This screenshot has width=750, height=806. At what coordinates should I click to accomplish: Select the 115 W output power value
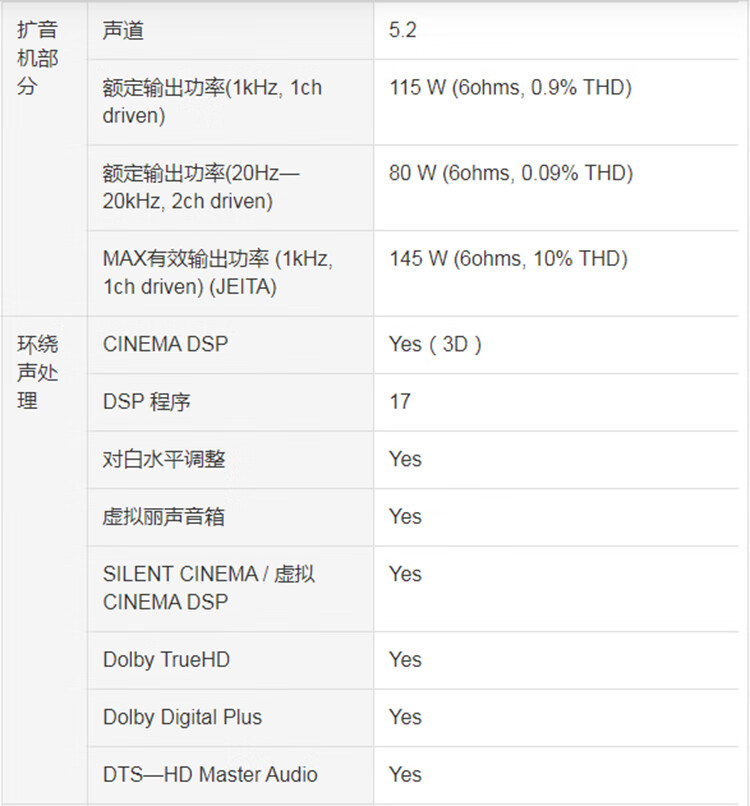(510, 88)
